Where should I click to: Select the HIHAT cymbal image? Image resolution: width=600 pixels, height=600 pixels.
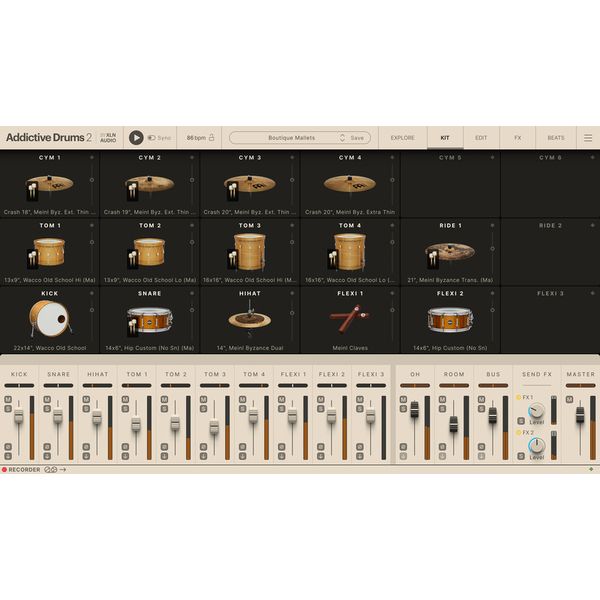pos(249,318)
